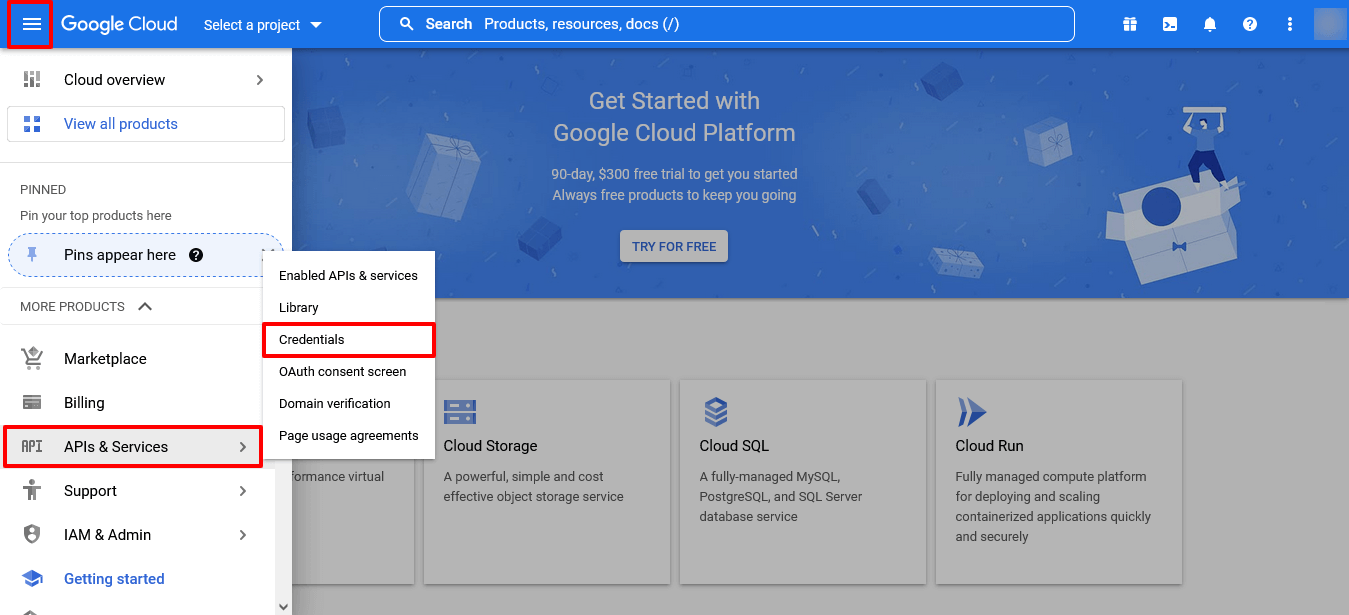Open OAuth consent screen

[x=348, y=371]
